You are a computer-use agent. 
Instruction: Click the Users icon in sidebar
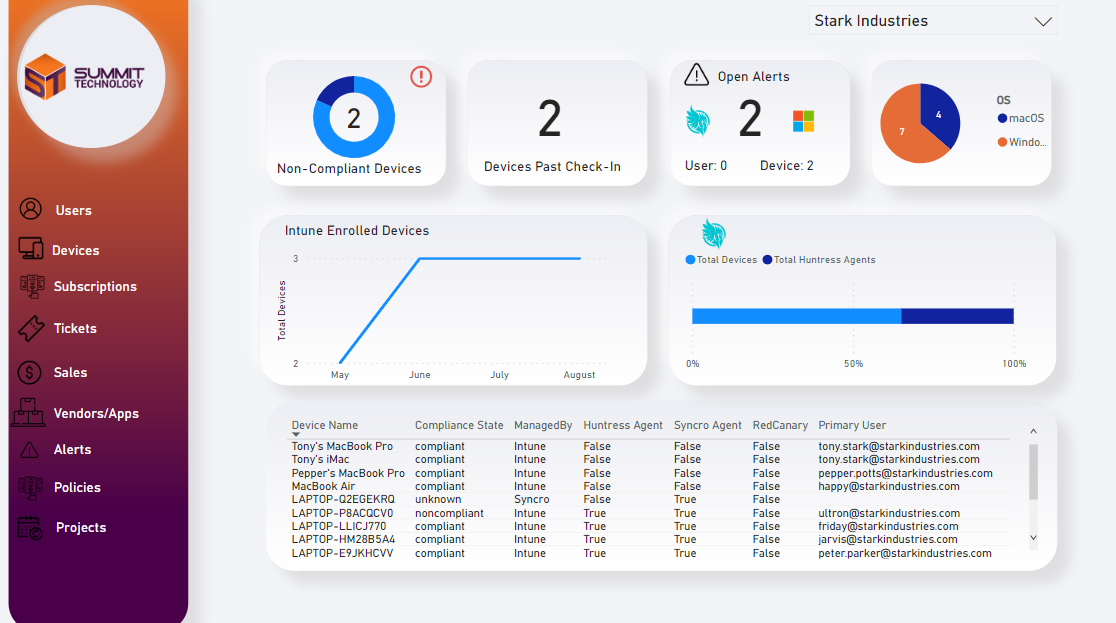pyautogui.click(x=31, y=209)
